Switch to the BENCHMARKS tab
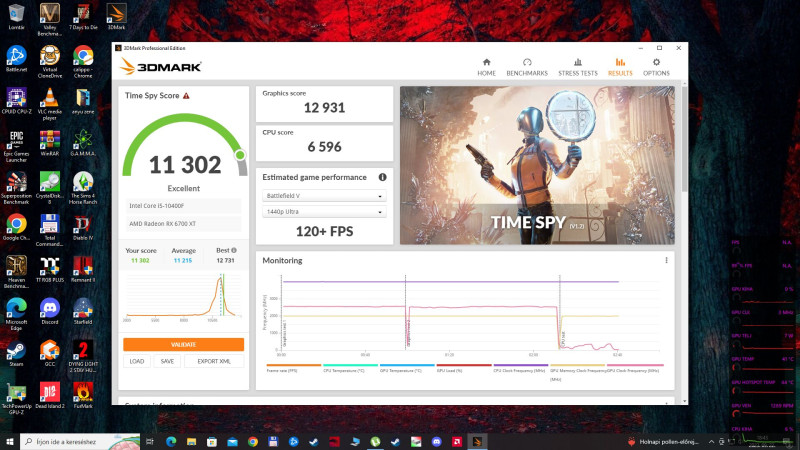This screenshot has width=800, height=450. [x=527, y=67]
